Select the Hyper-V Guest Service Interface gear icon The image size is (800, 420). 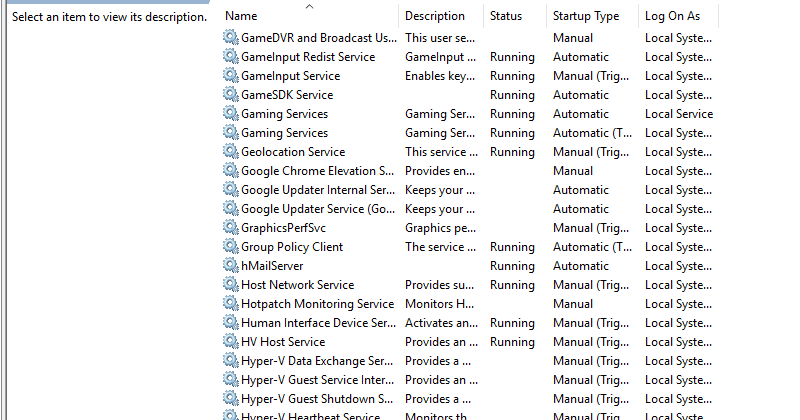(x=231, y=379)
